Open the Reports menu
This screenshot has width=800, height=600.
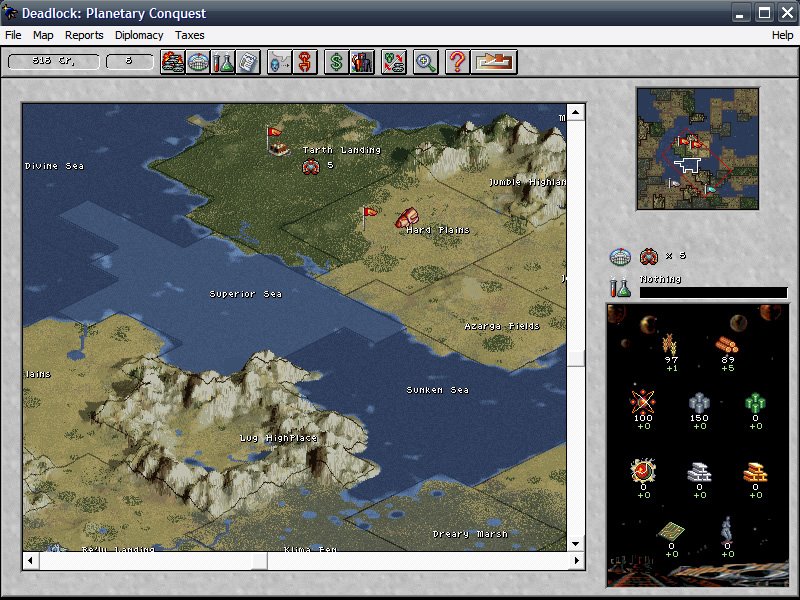84,35
